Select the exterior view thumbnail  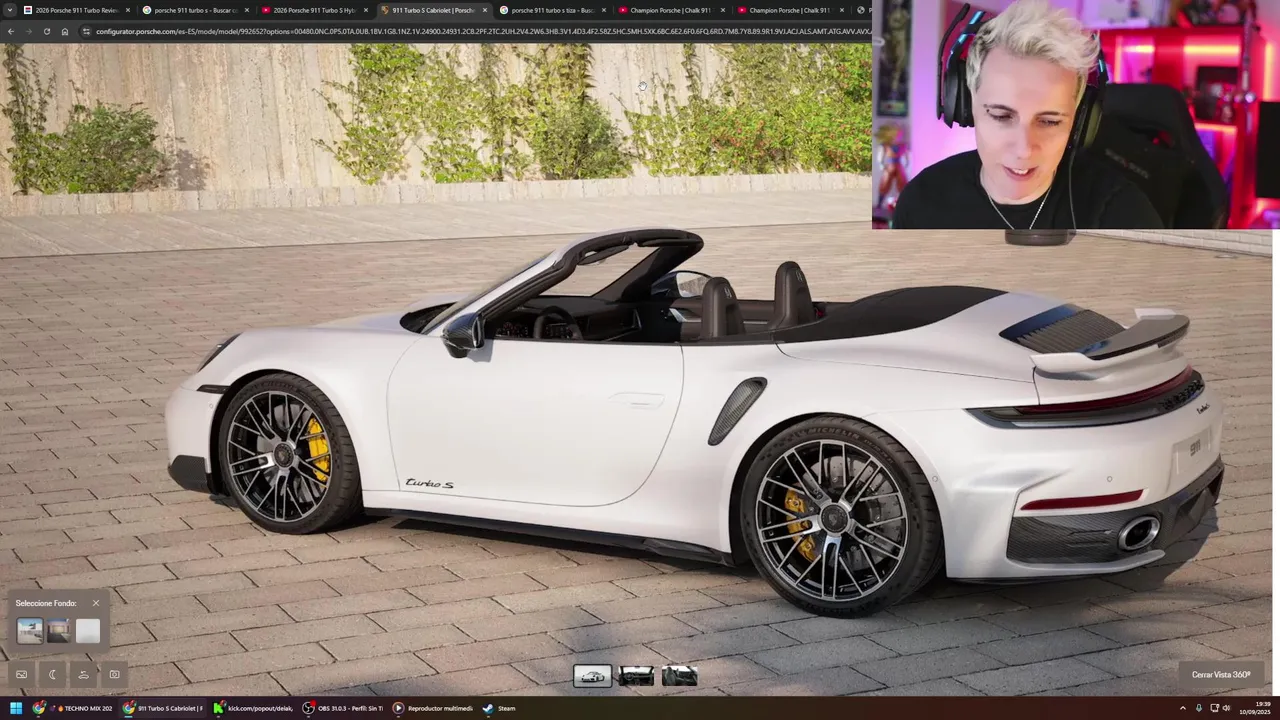pyautogui.click(x=592, y=676)
